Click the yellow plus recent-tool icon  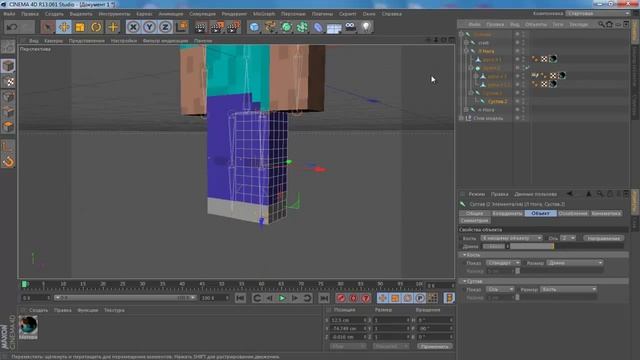pyautogui.click(x=113, y=27)
